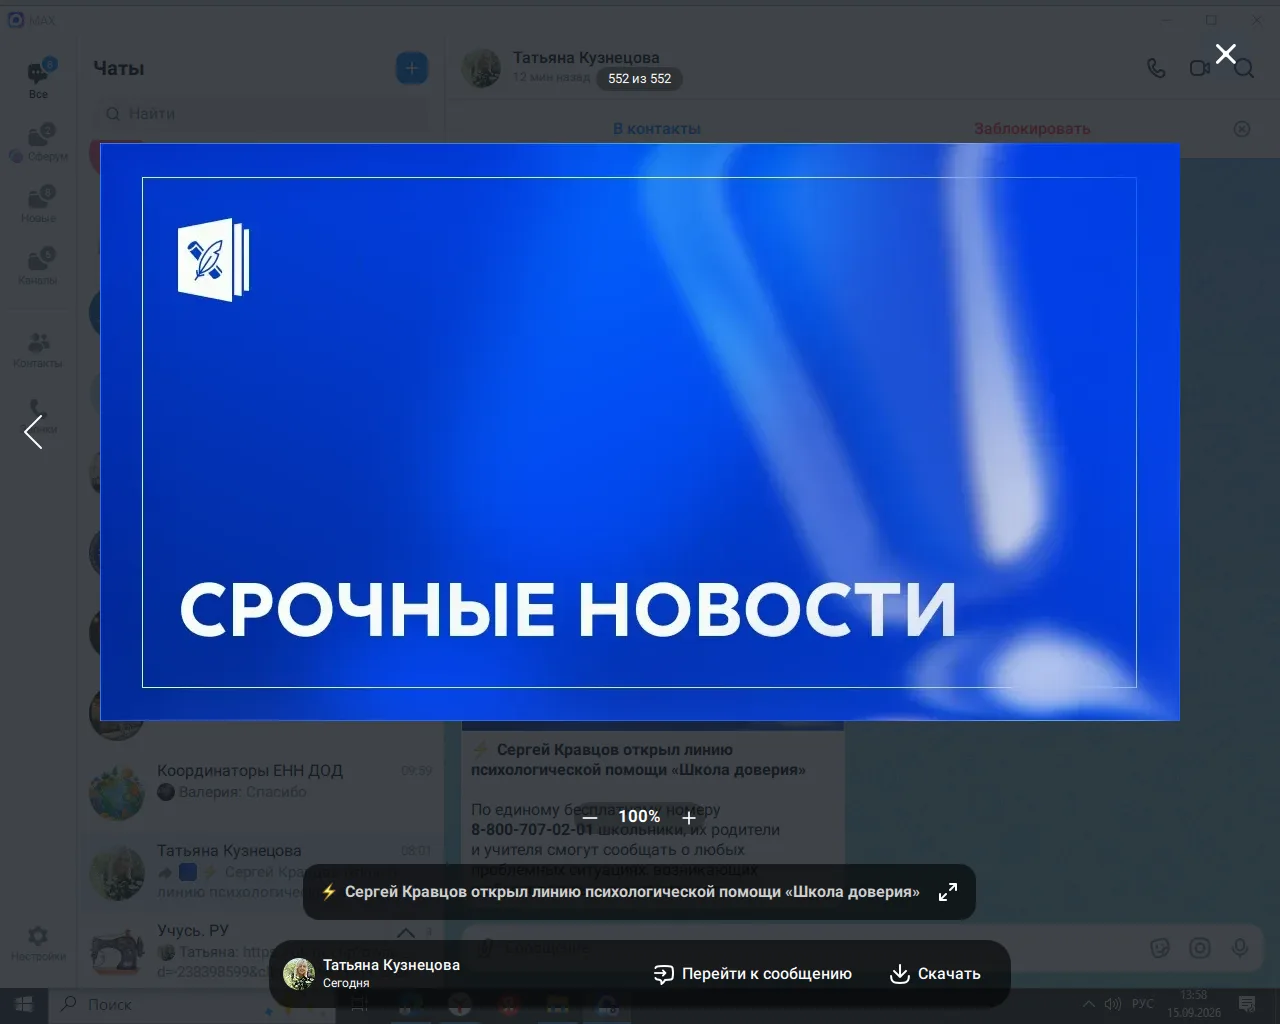Click the sender name 'Татьяна Кузнецова' in viewer footer
1280x1024 pixels.
tap(391, 965)
